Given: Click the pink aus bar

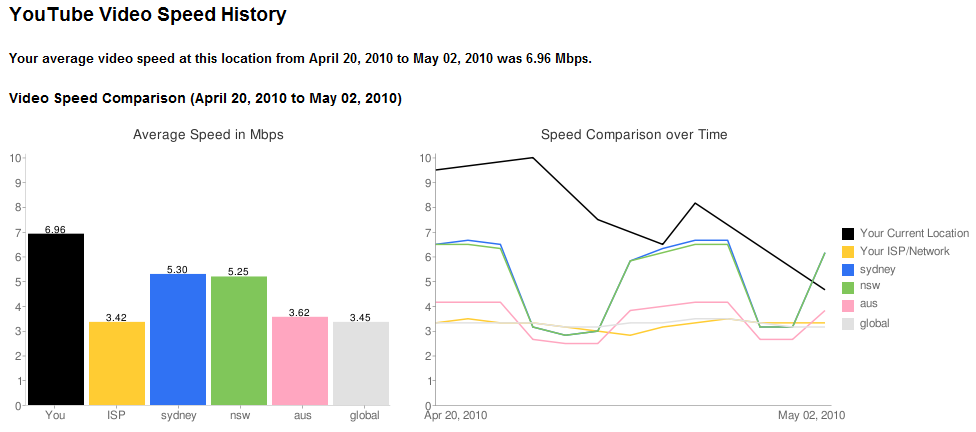Looking at the screenshot, I should click(x=300, y=360).
